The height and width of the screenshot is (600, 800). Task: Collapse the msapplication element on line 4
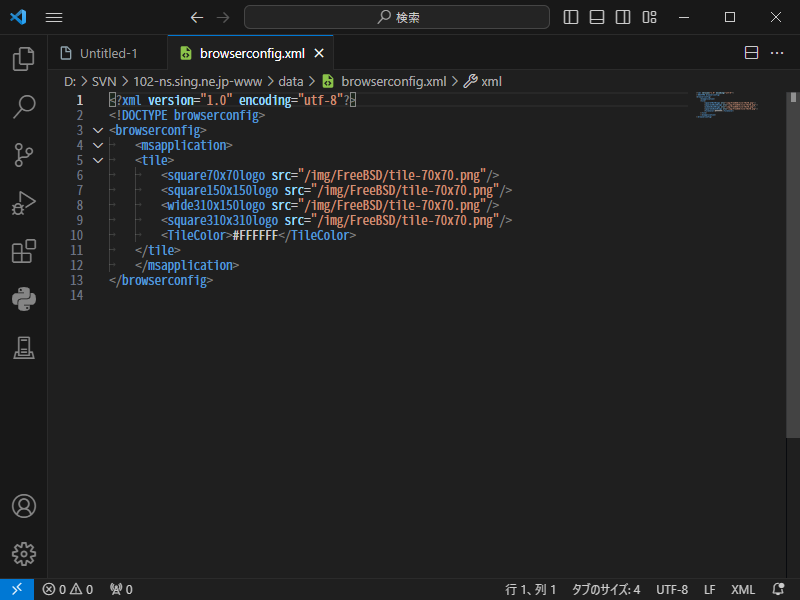(x=98, y=145)
